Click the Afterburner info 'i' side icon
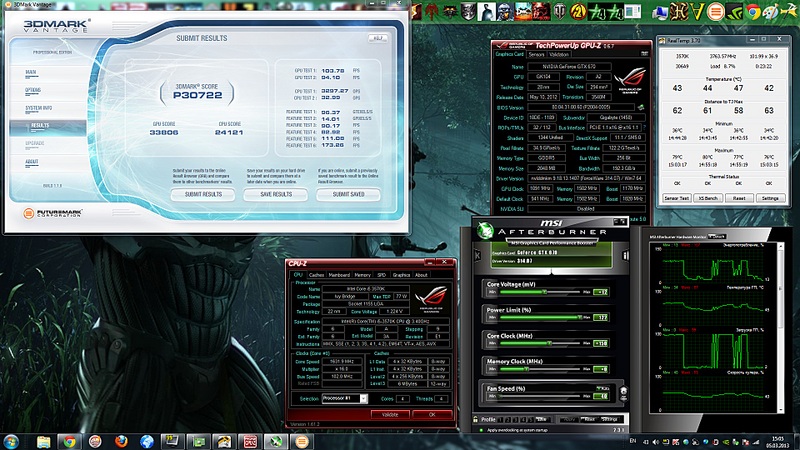The image size is (800, 450). point(626,255)
